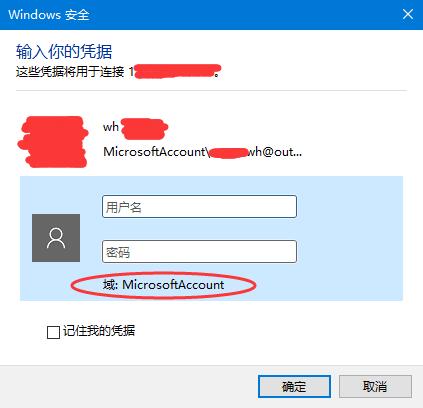Close the Windows 安全 dialog

pos(408,14)
